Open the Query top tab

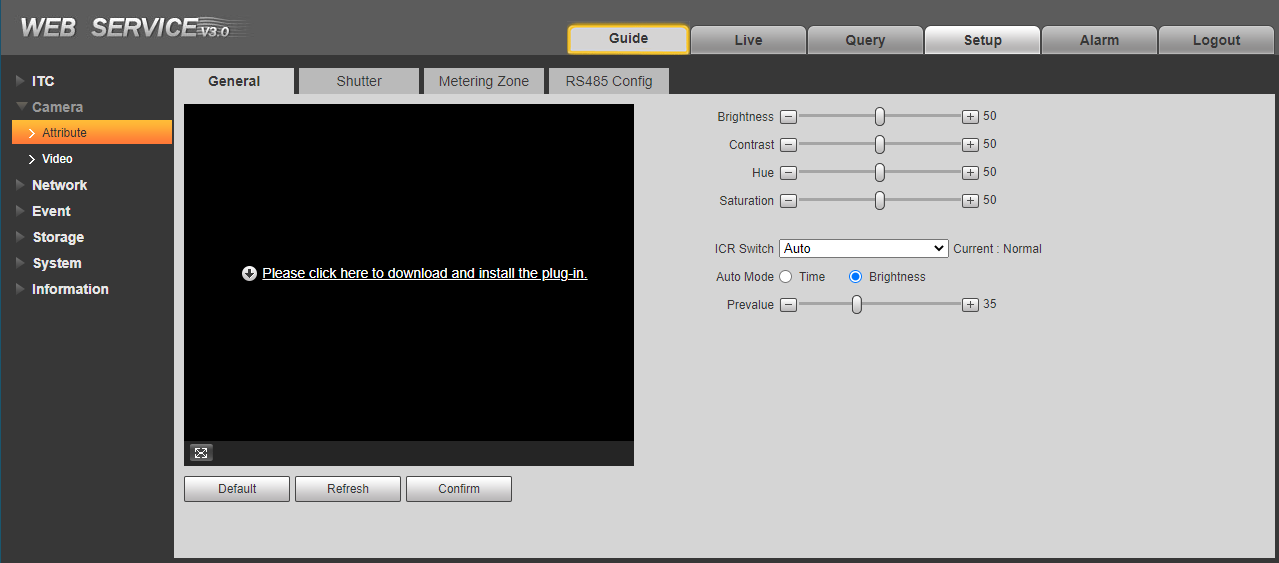click(865, 40)
